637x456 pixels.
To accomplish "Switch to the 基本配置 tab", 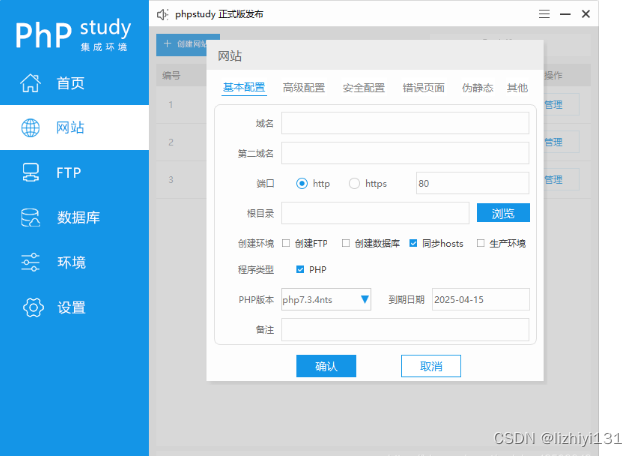I will tap(244, 87).
